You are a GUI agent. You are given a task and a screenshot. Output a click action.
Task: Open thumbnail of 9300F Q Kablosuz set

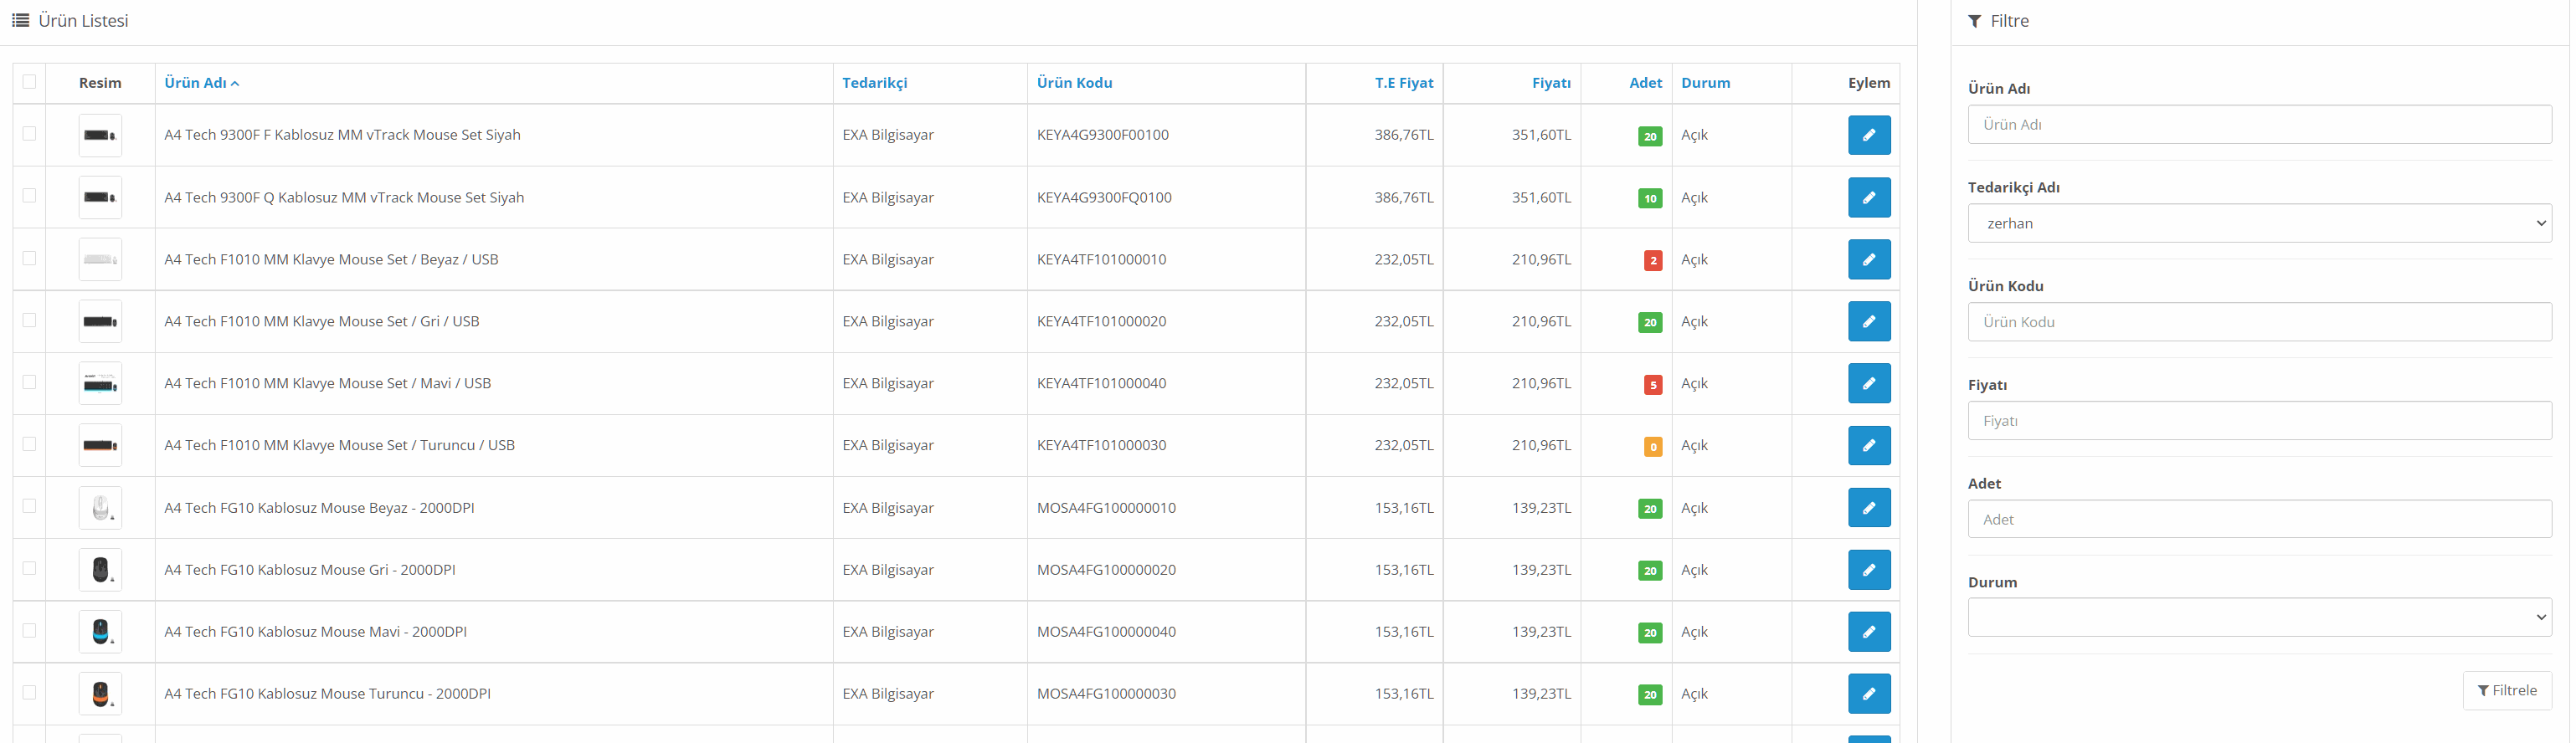tap(100, 197)
